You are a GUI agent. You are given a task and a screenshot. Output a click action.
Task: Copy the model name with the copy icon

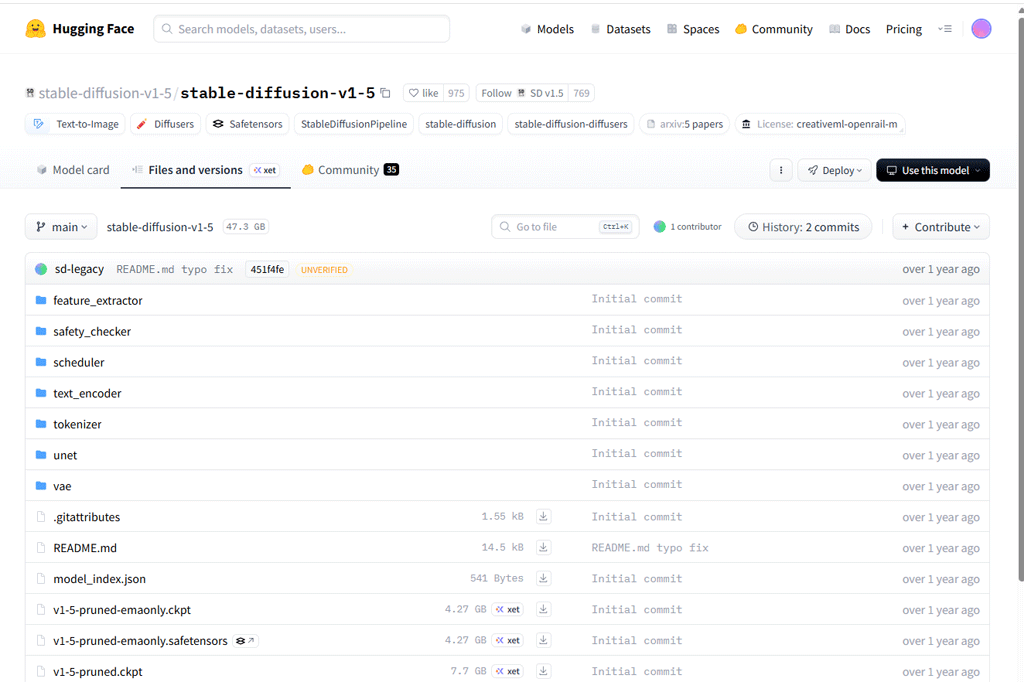tap(386, 93)
